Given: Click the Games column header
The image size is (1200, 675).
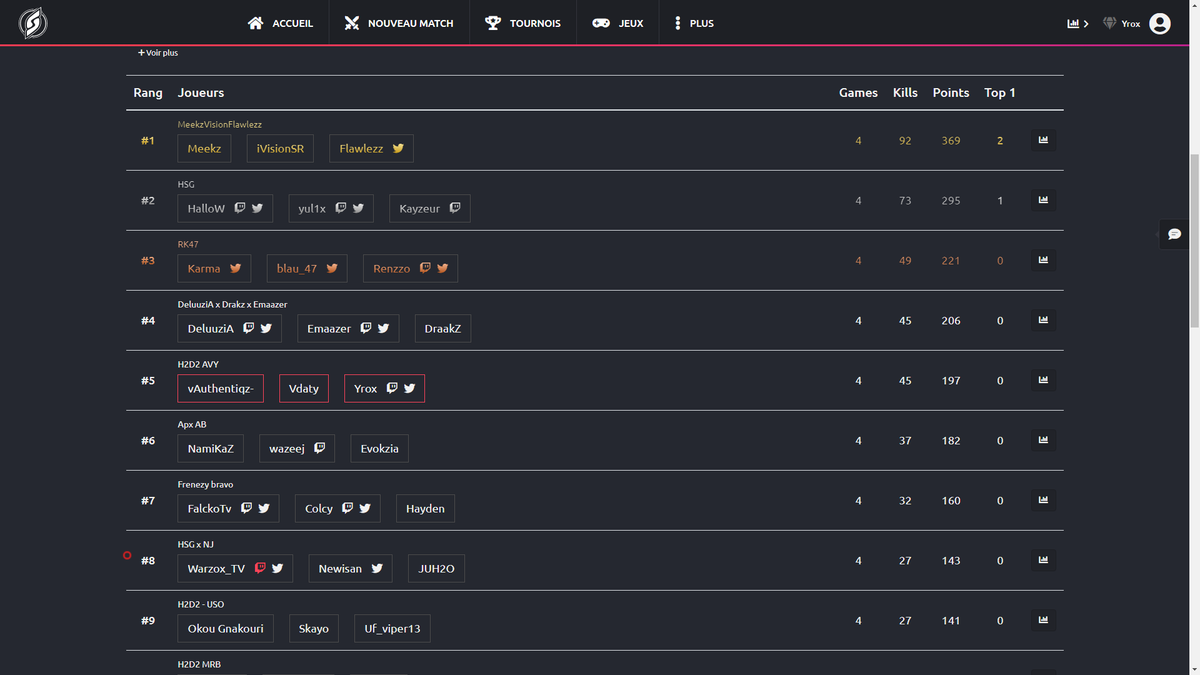Looking at the screenshot, I should (x=858, y=92).
